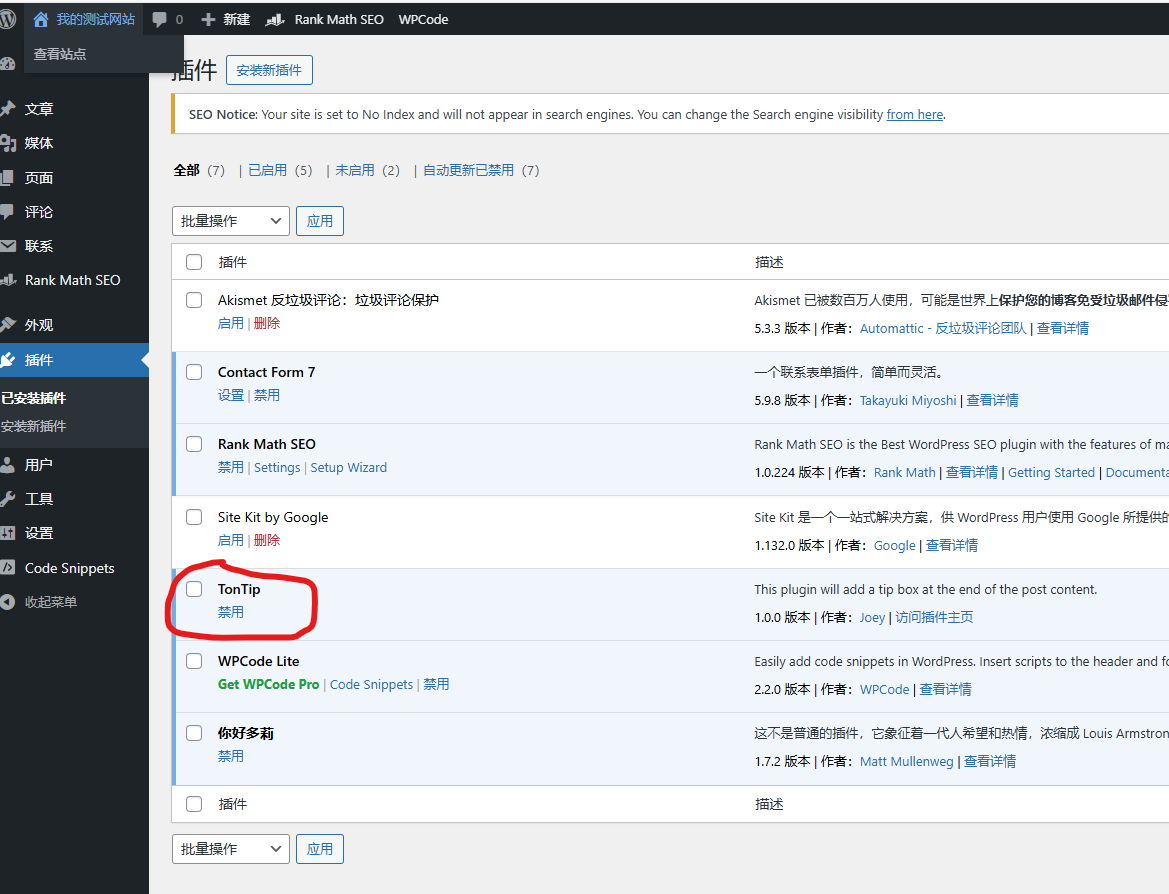Open the WordPress logo menu in admin bar
The width and height of the screenshot is (1169, 894).
(x=10, y=18)
